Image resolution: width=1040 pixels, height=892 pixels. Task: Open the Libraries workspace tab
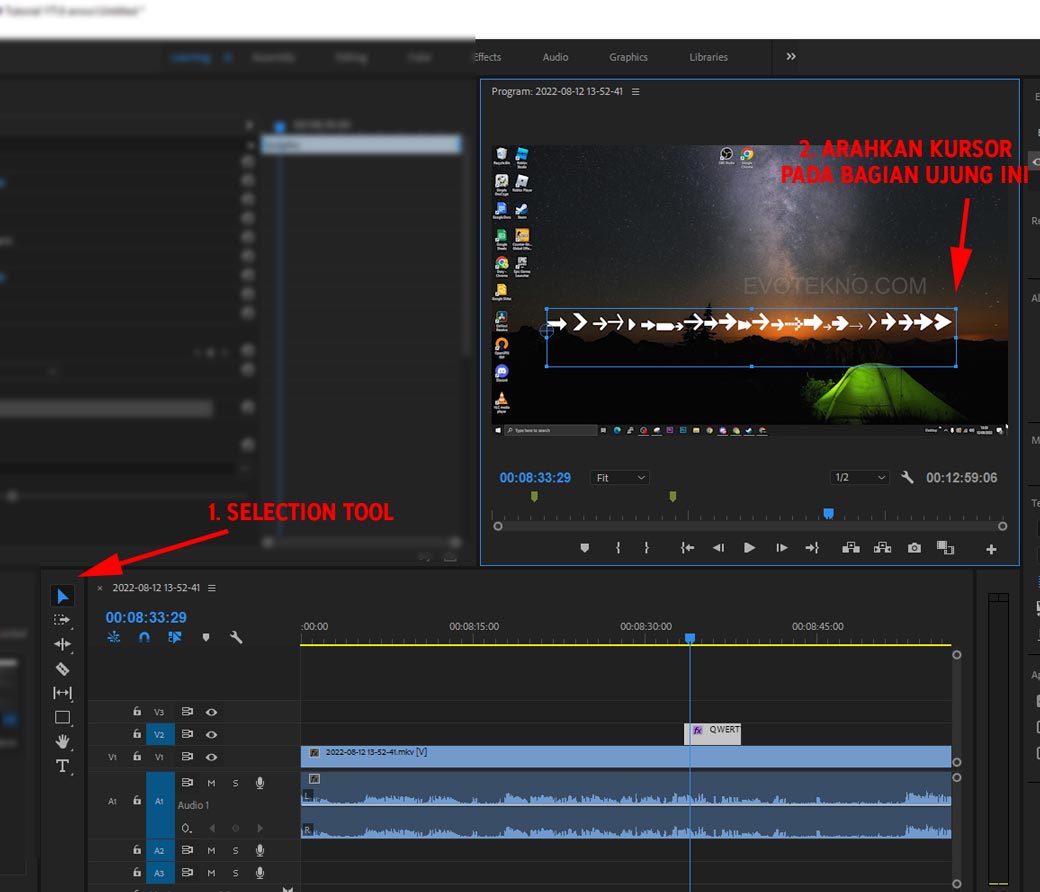pos(708,57)
